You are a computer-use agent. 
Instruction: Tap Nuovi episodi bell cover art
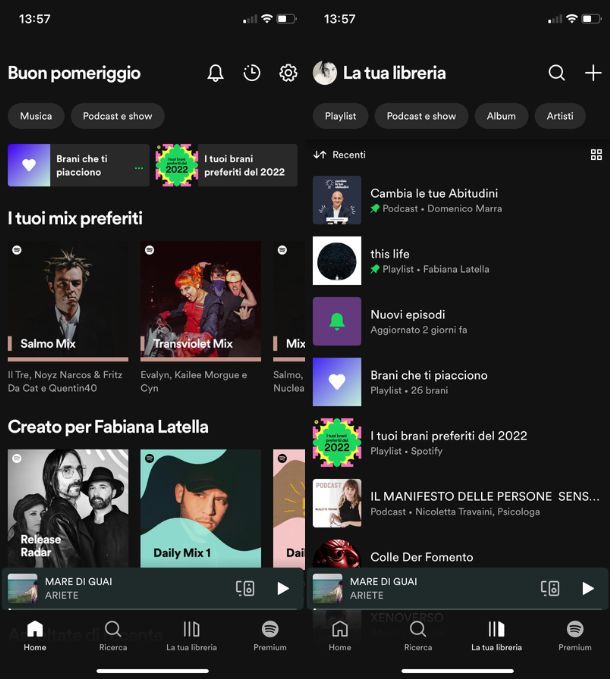click(337, 321)
